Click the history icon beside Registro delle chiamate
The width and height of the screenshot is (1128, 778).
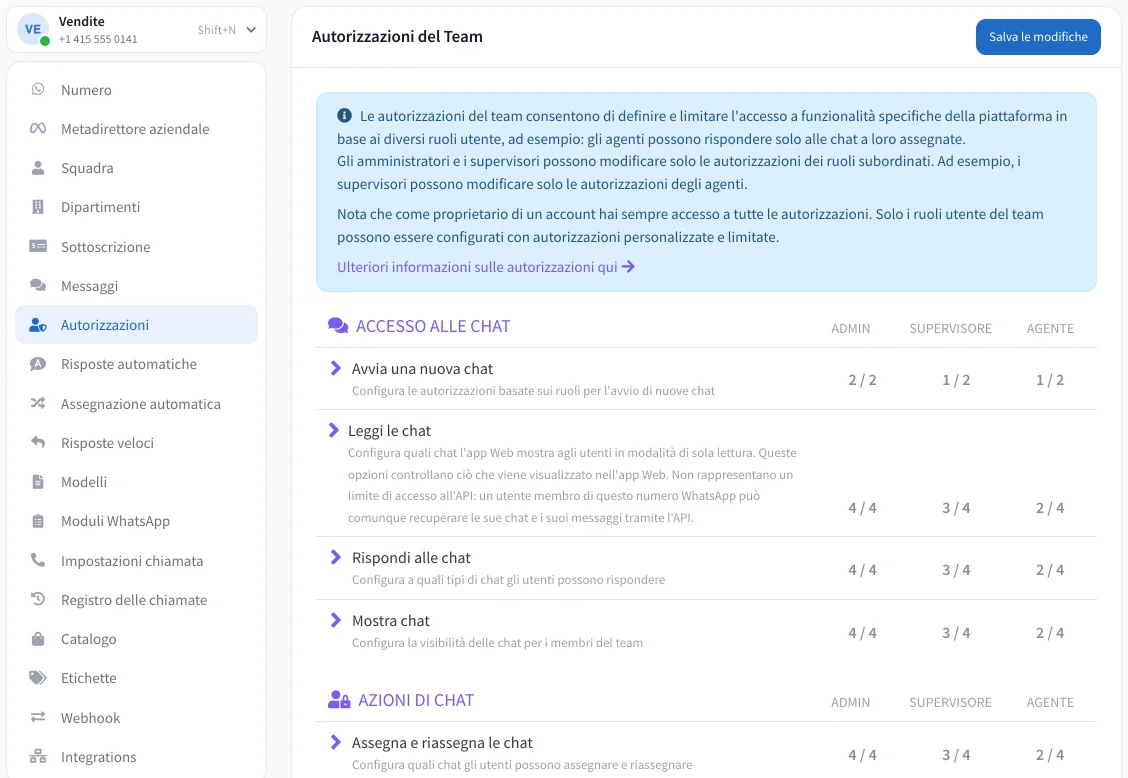click(38, 599)
